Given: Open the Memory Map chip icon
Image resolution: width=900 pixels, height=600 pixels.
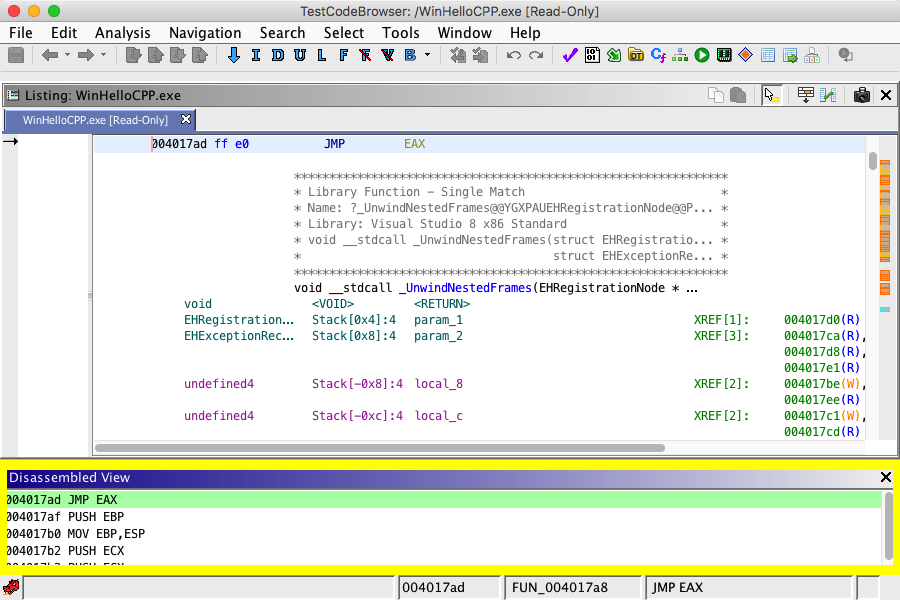Looking at the screenshot, I should click(x=724, y=55).
